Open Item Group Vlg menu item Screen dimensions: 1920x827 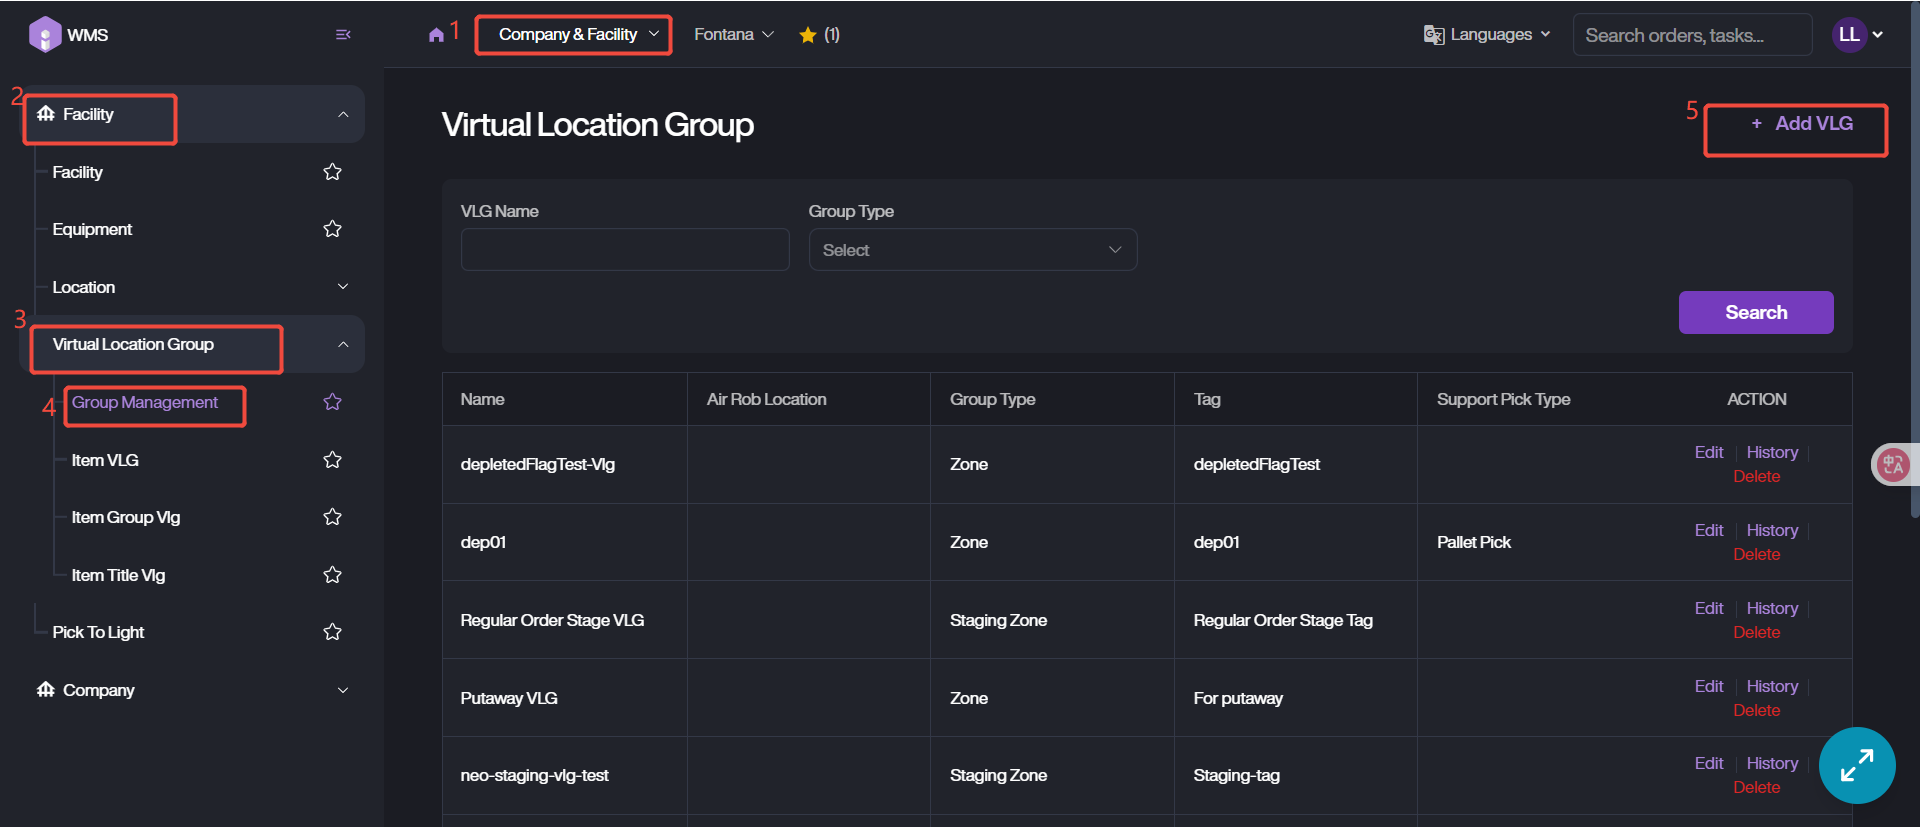click(126, 517)
